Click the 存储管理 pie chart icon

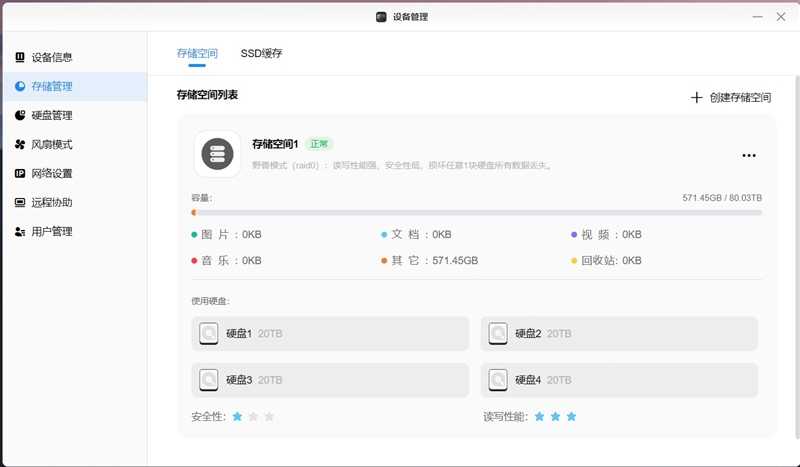(x=20, y=86)
